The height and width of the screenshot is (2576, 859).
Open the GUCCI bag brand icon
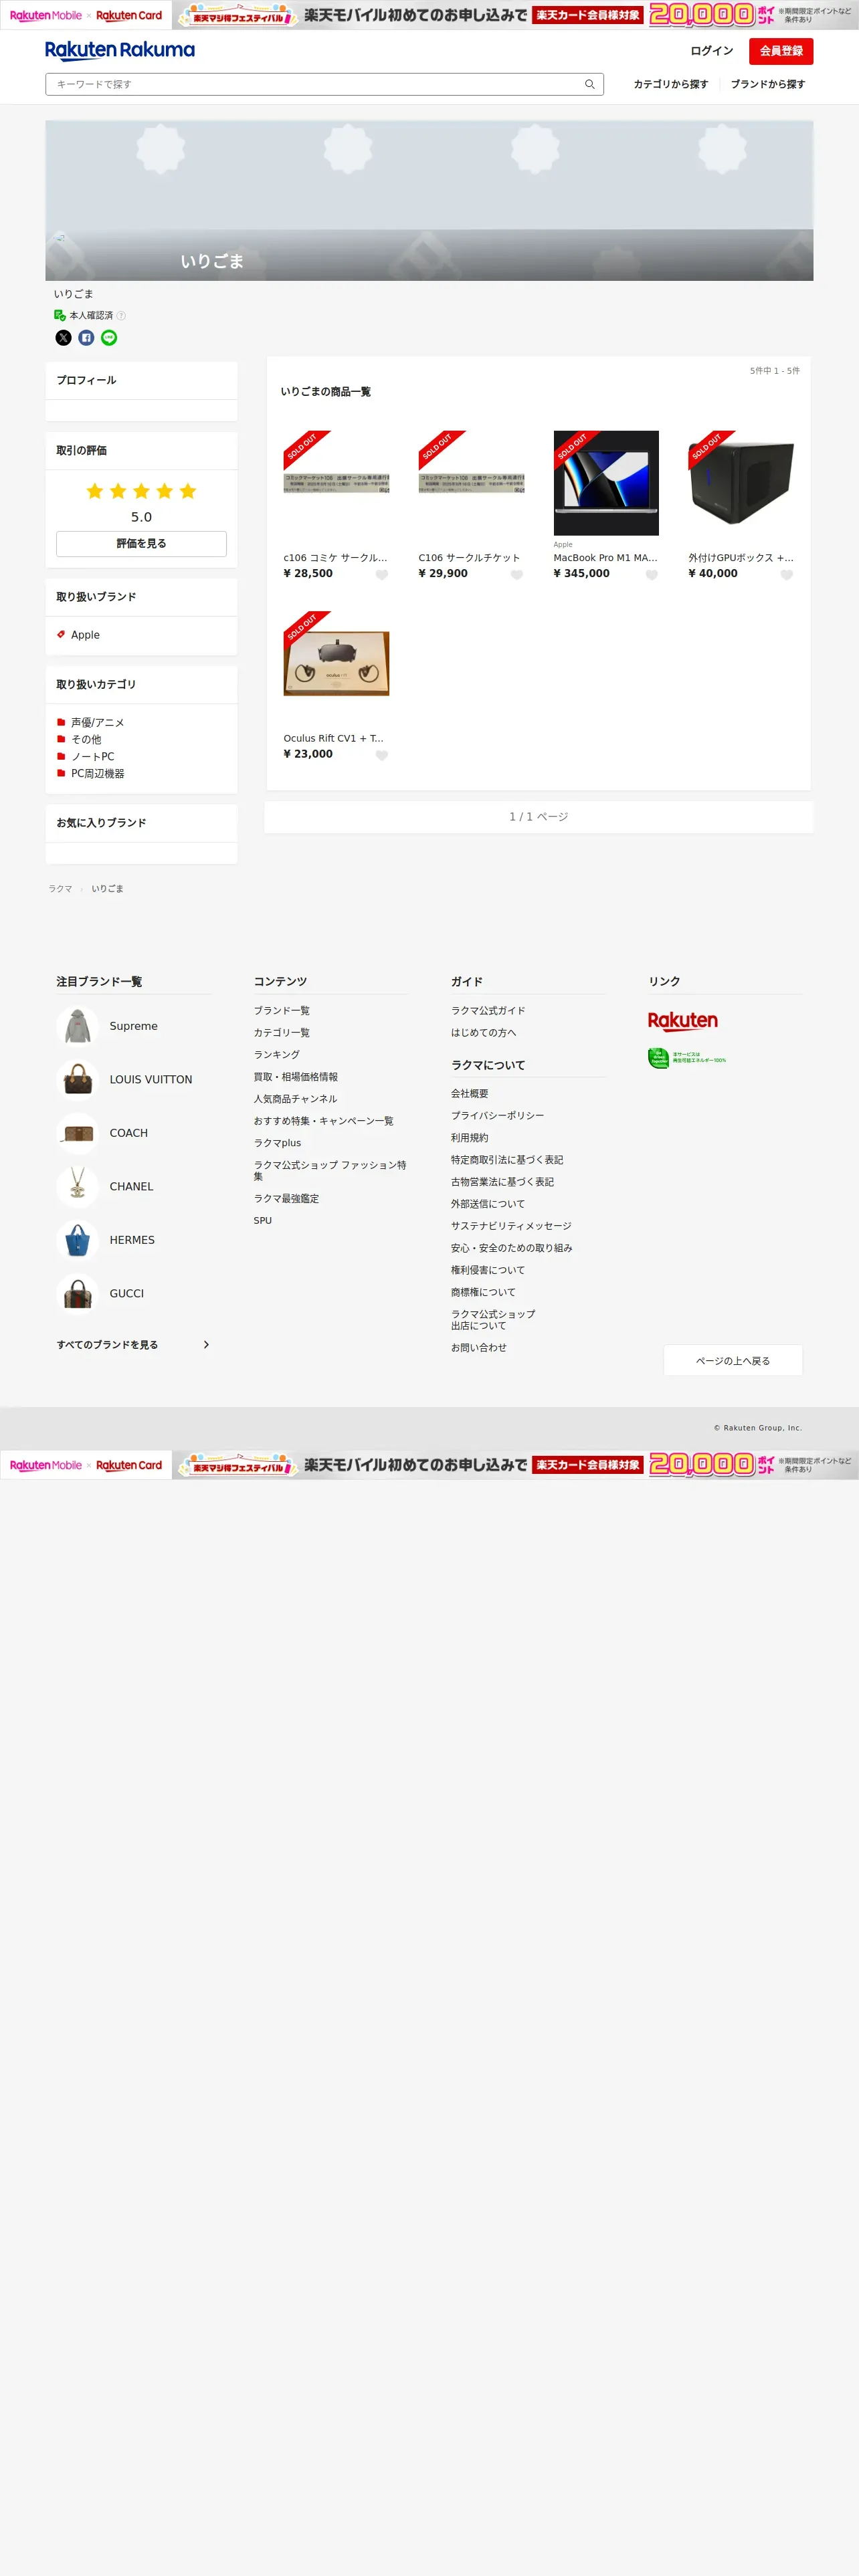pyautogui.click(x=77, y=1294)
